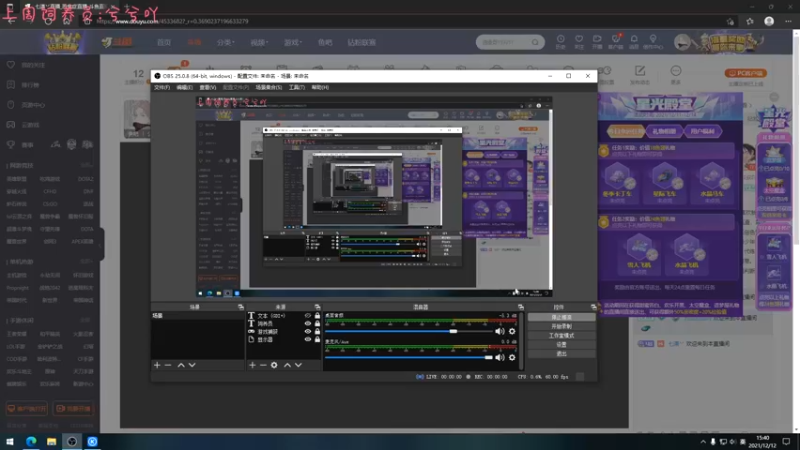Screen dimensions: 800x450
Task: Open 鱼吧 in Douyu navigation bar
Action: tap(325, 42)
